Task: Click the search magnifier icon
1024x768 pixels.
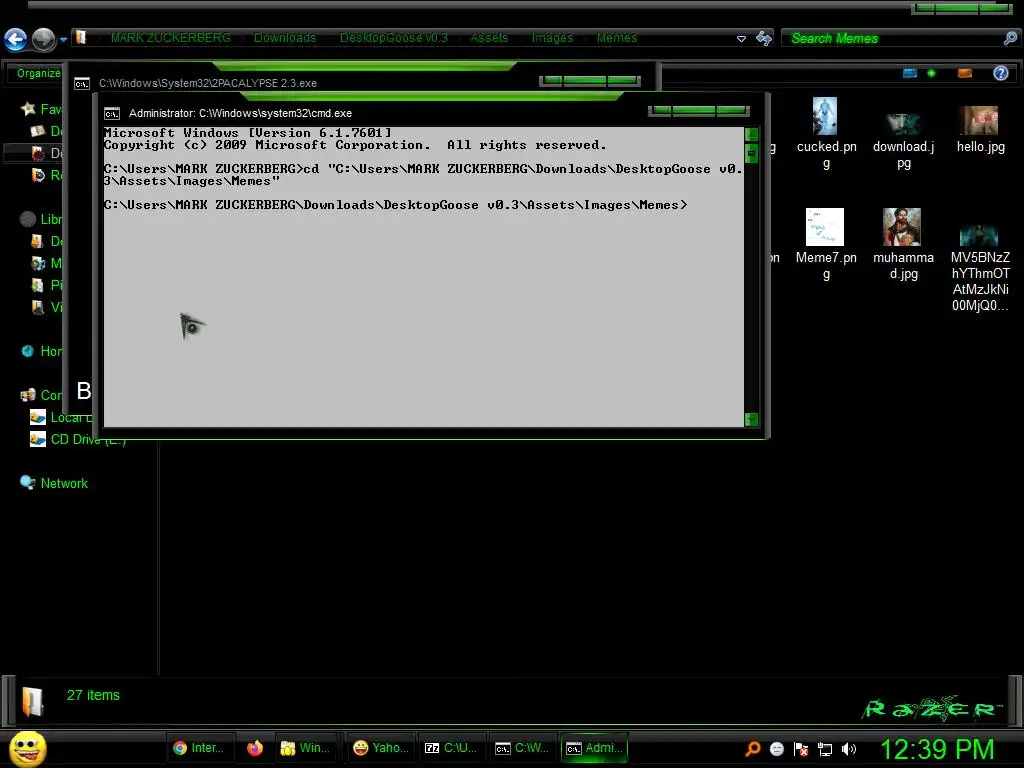Action: pos(1010,39)
